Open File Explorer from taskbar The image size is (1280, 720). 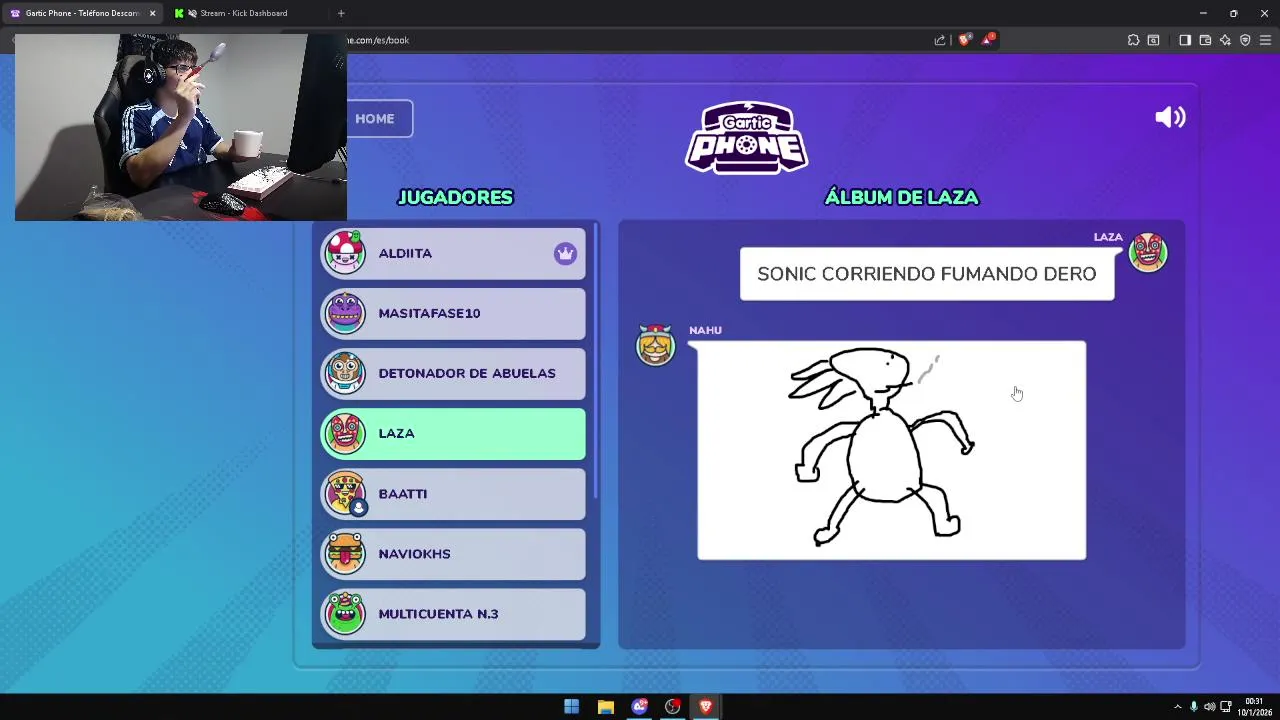[x=605, y=707]
